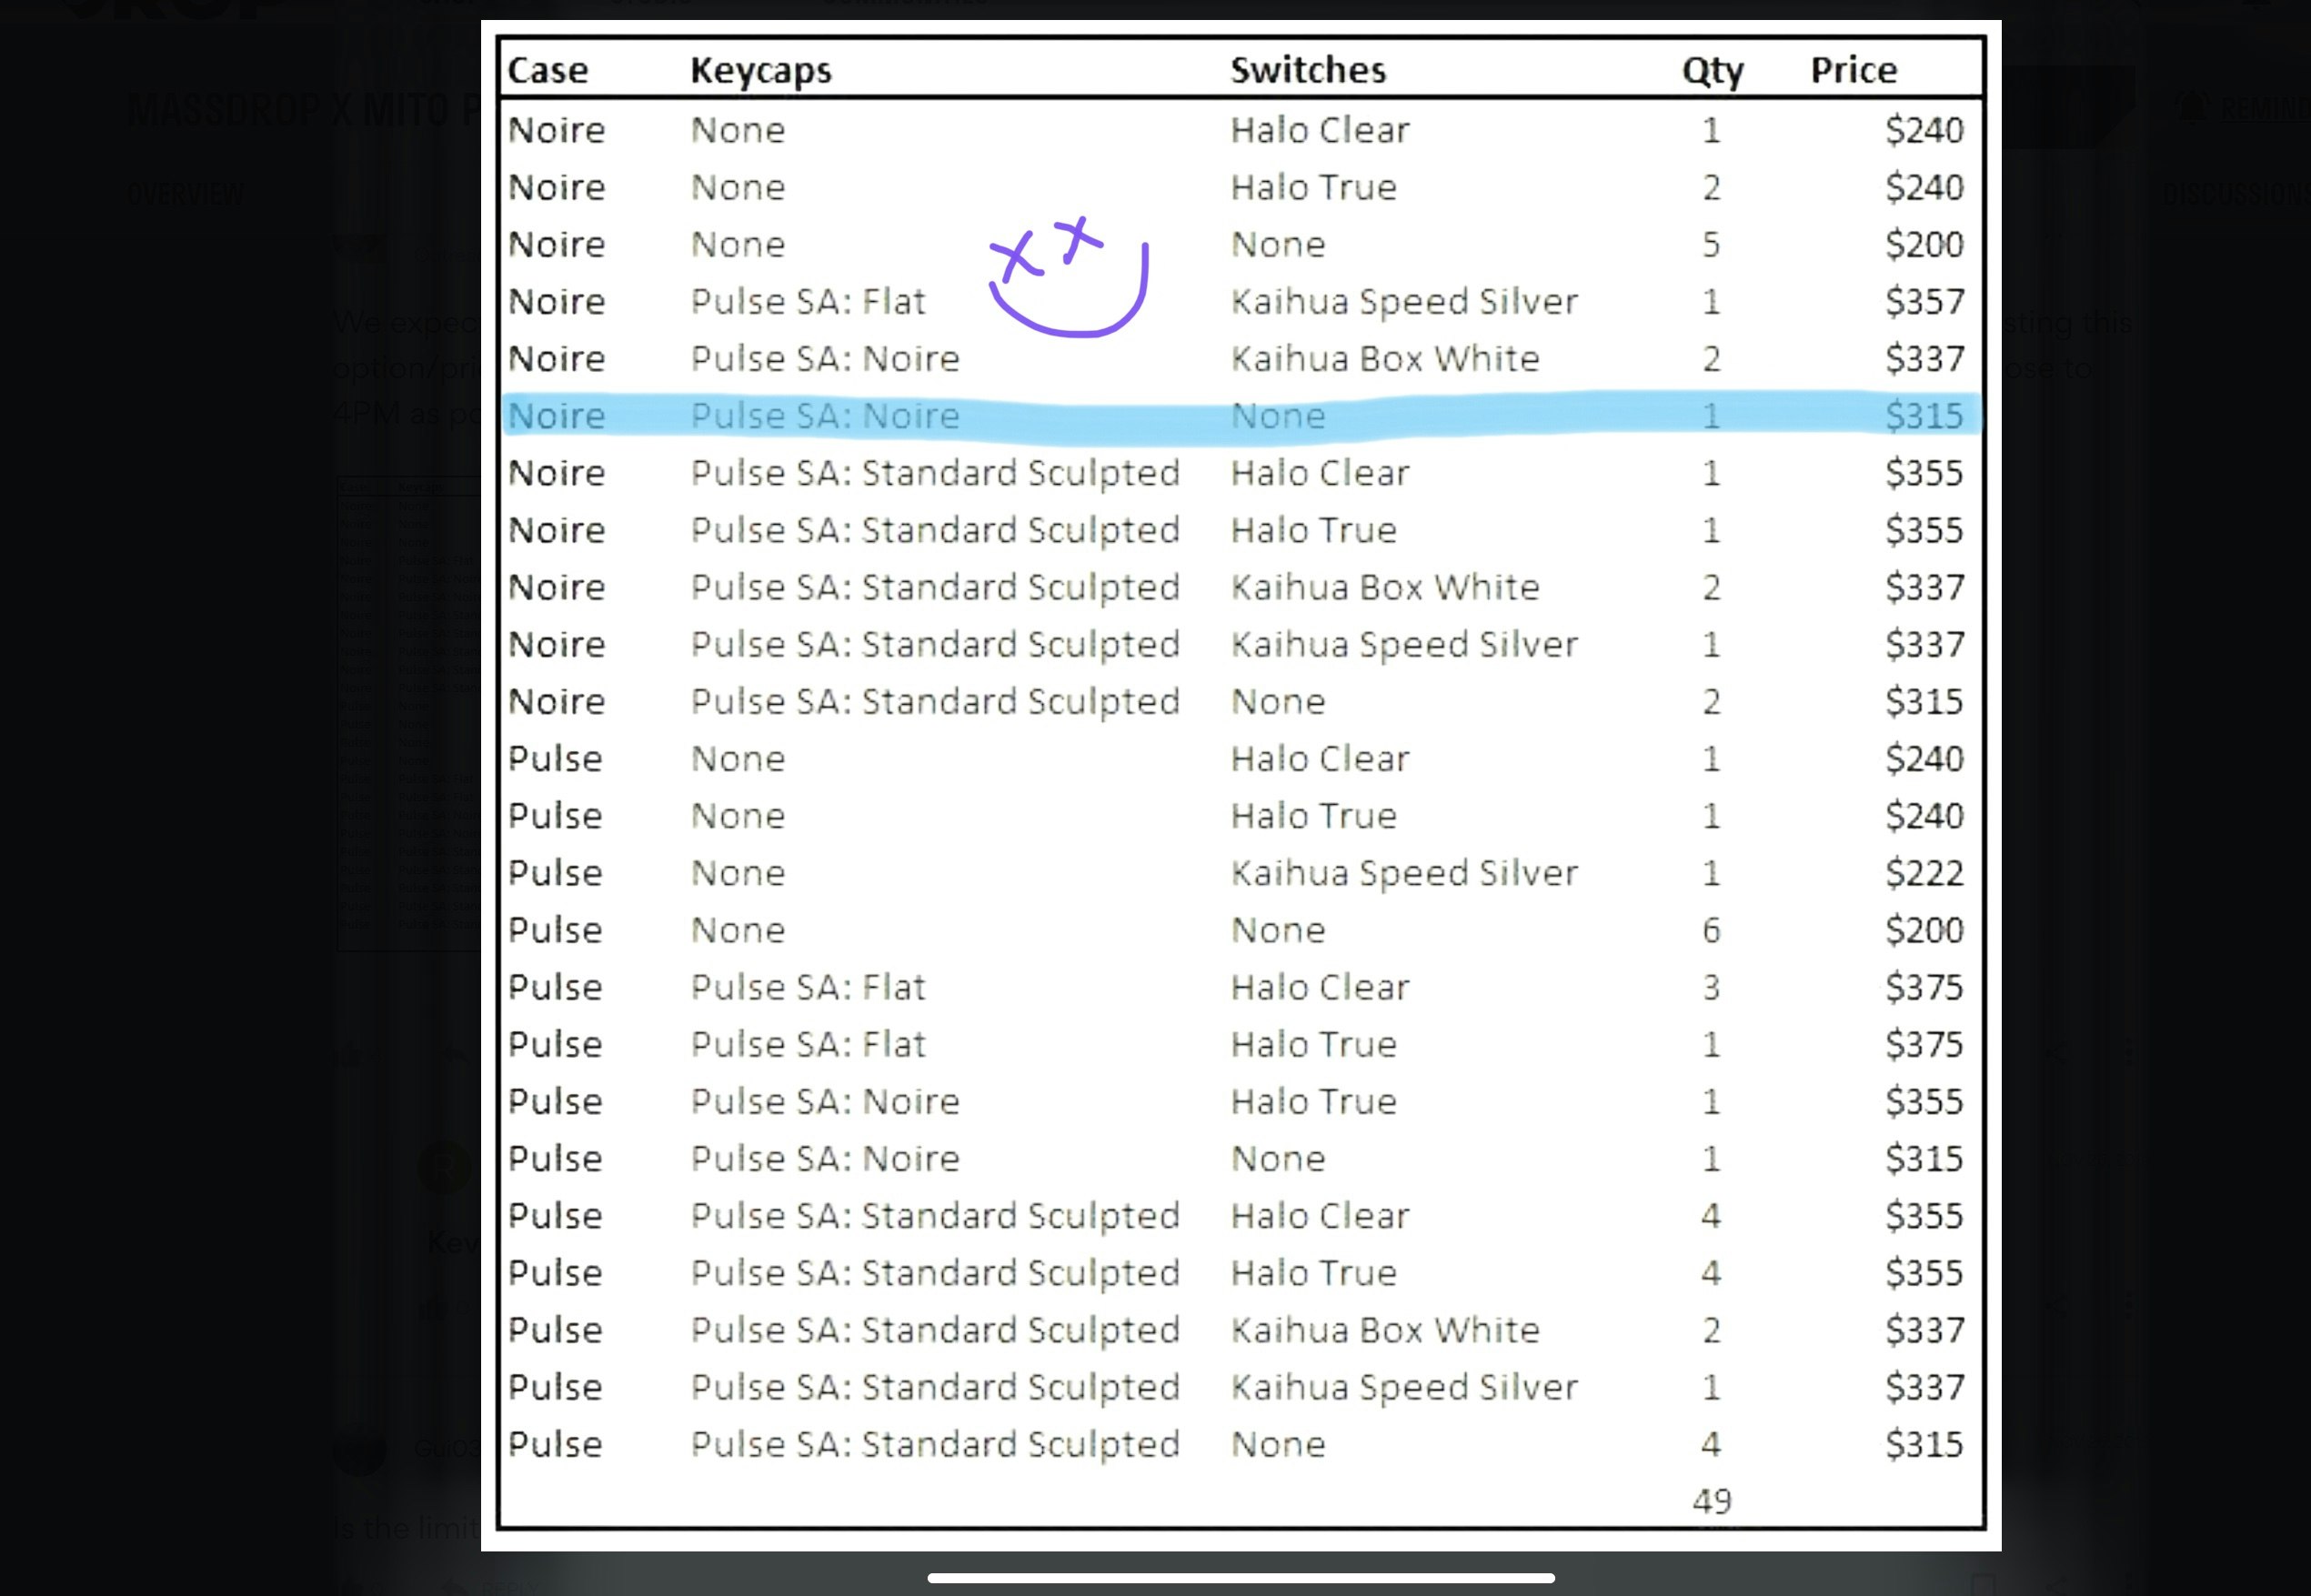
Task: Click the Keycaps column header
Action: (x=761, y=70)
